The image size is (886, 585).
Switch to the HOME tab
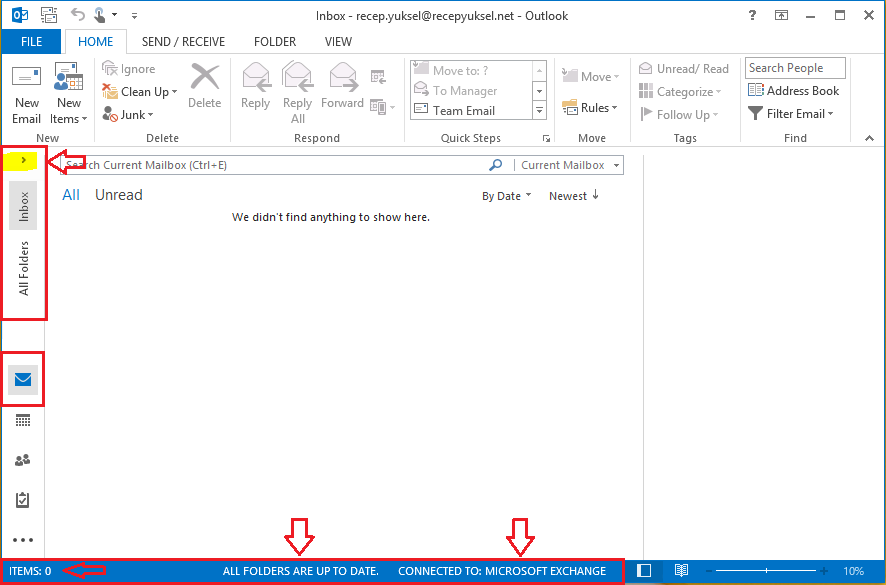point(95,42)
